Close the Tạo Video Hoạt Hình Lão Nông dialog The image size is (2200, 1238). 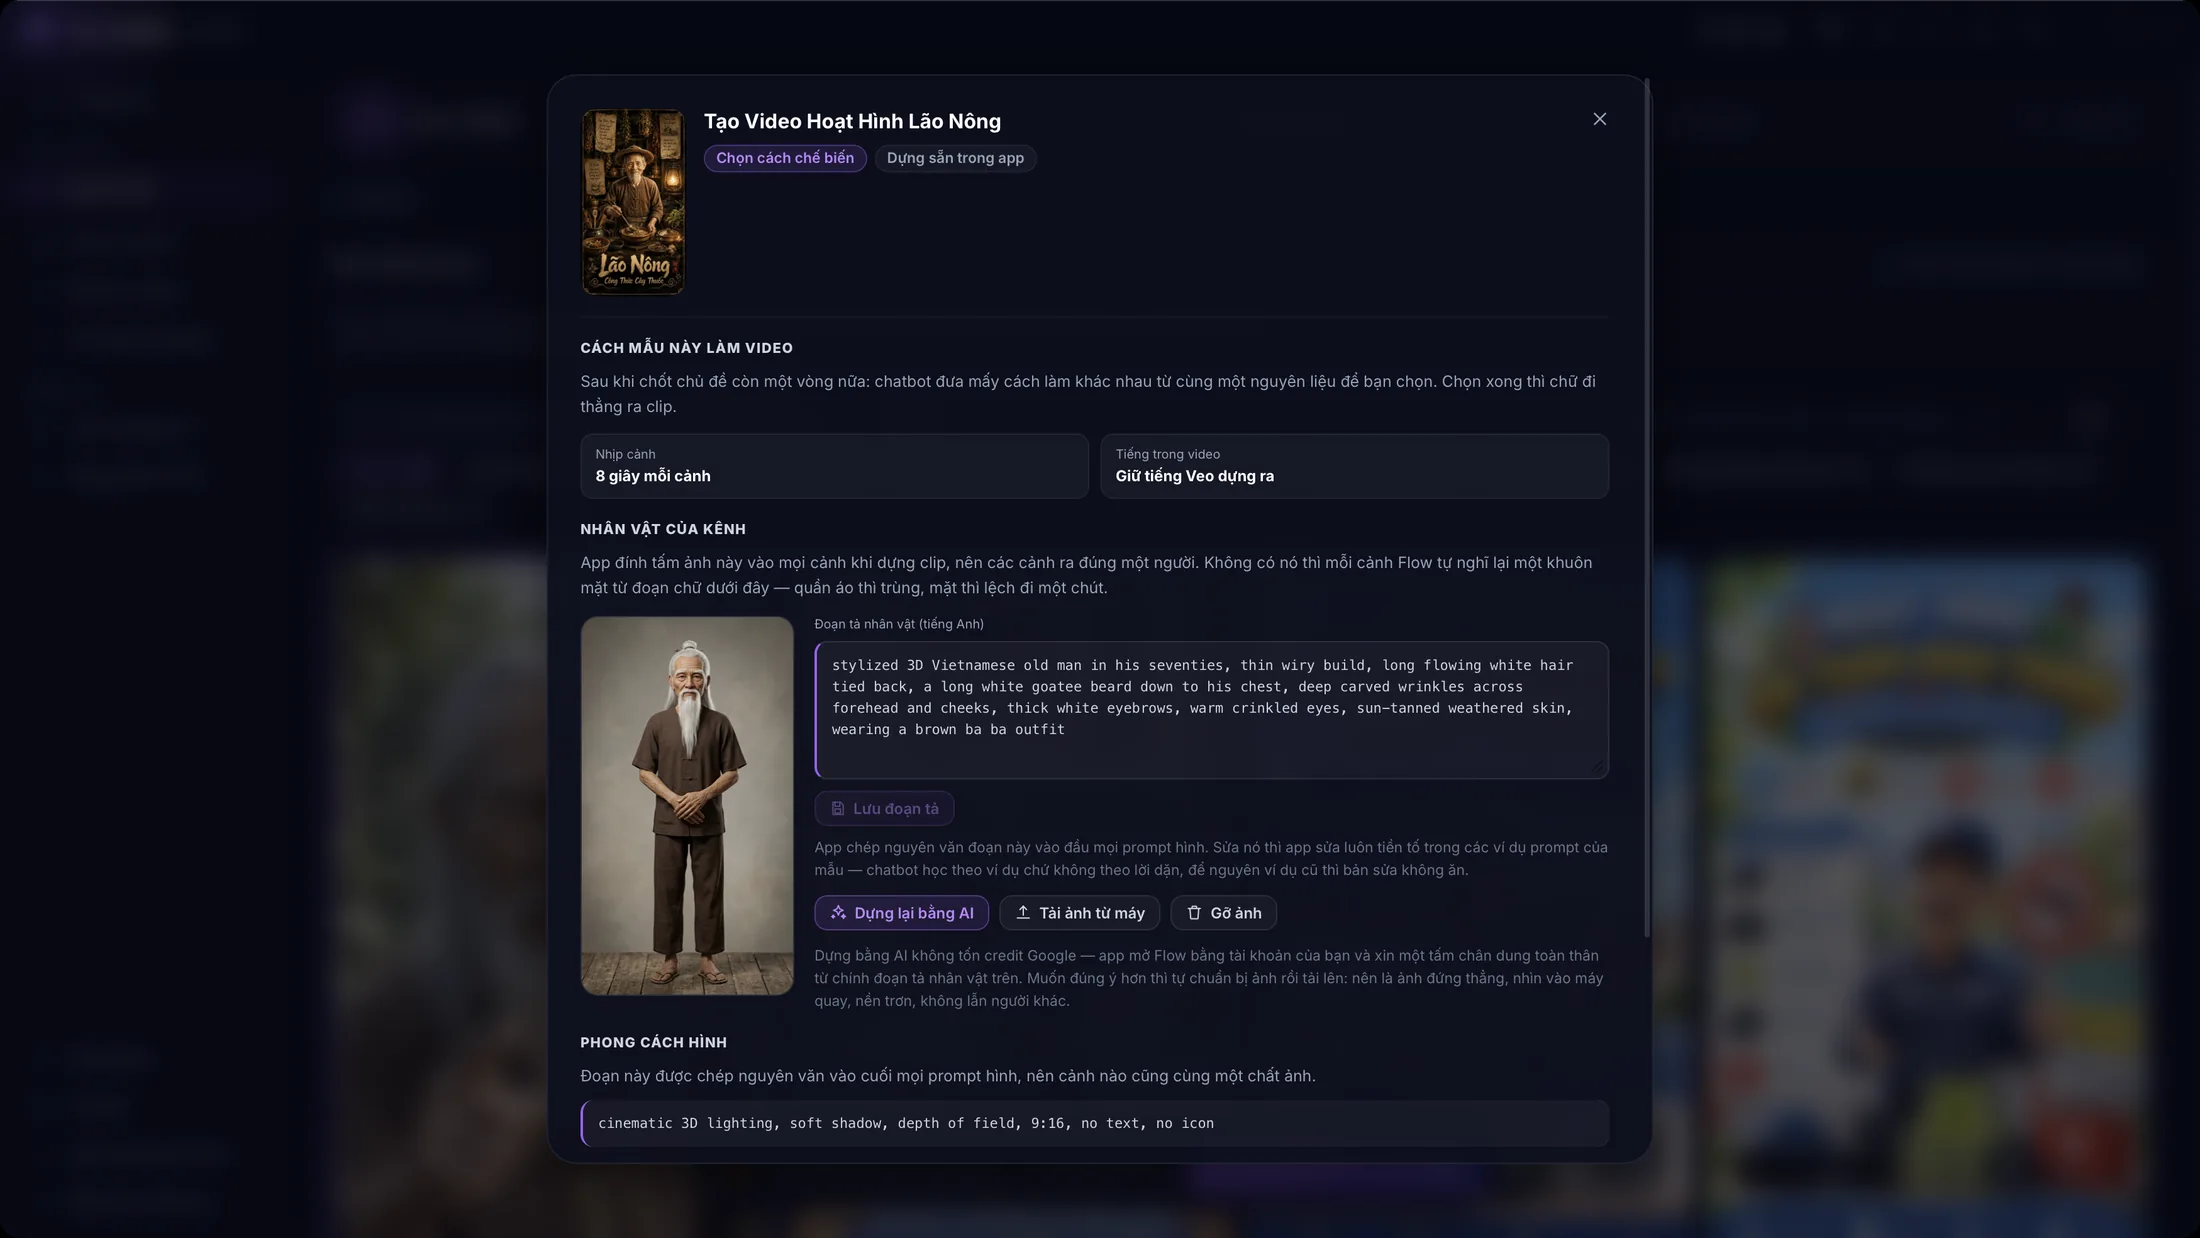click(x=1599, y=119)
